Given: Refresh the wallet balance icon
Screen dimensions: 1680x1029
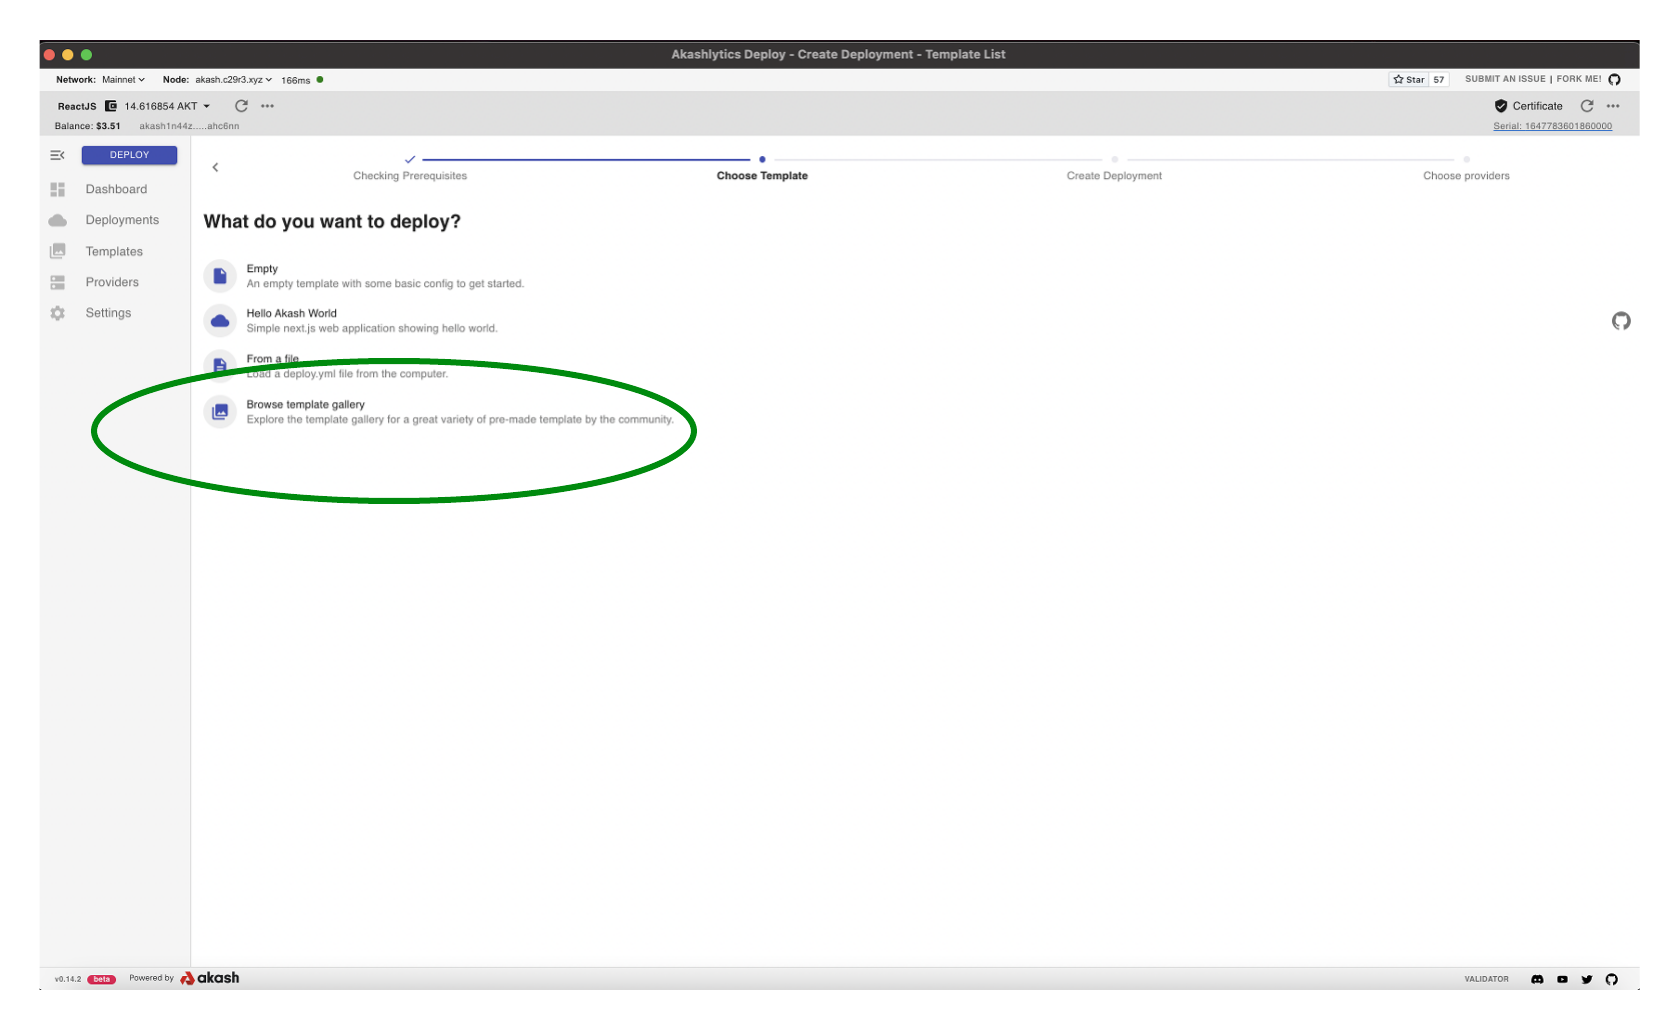Looking at the screenshot, I should tap(241, 106).
